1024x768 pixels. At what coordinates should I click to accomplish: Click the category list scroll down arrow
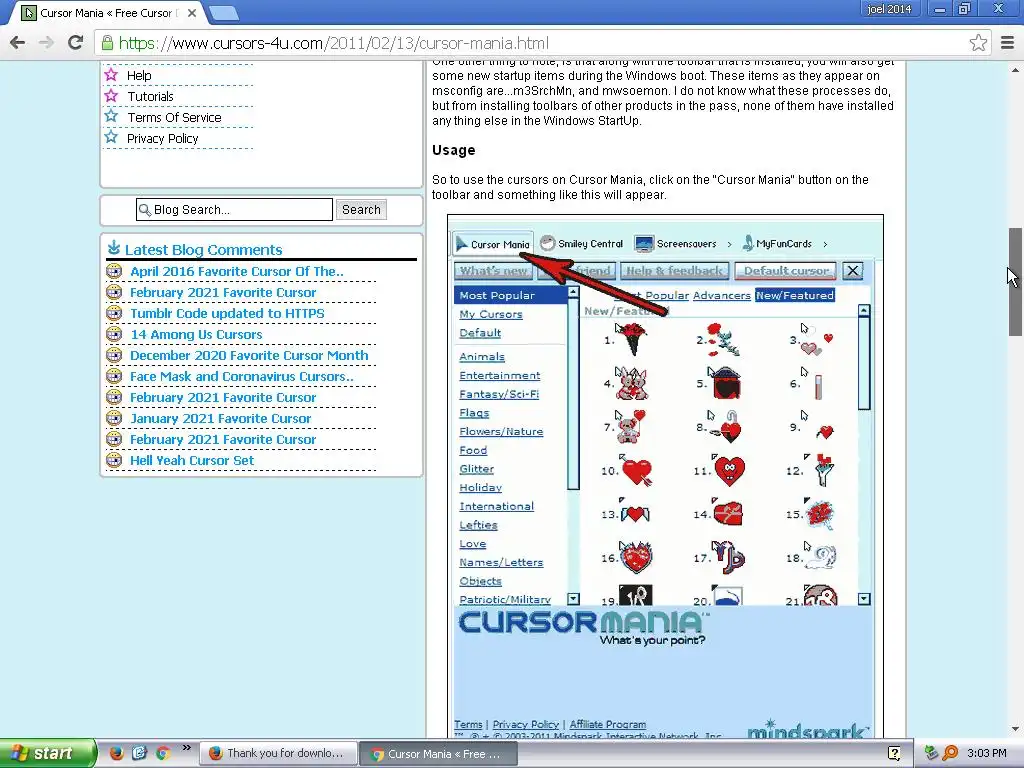pyautogui.click(x=573, y=599)
